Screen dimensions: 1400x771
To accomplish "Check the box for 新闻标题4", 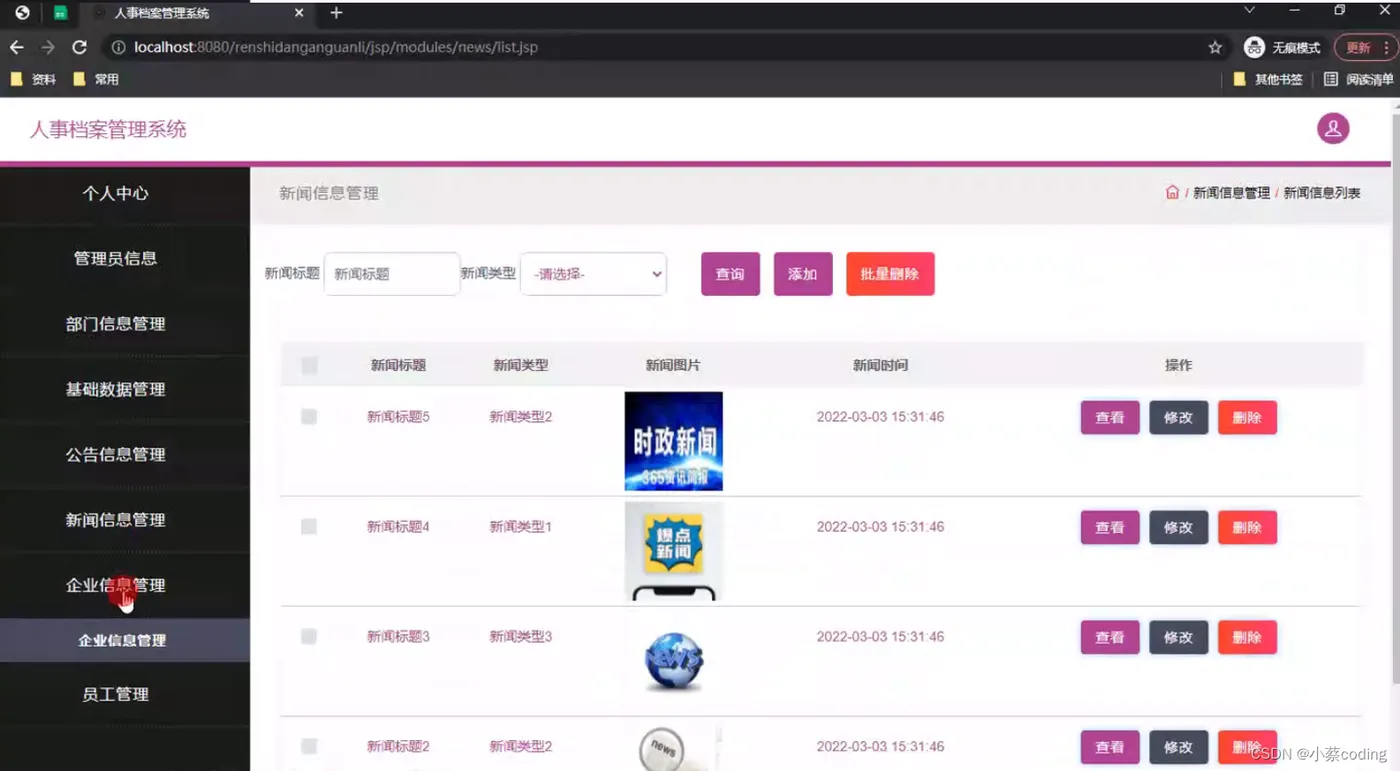I will [x=309, y=527].
